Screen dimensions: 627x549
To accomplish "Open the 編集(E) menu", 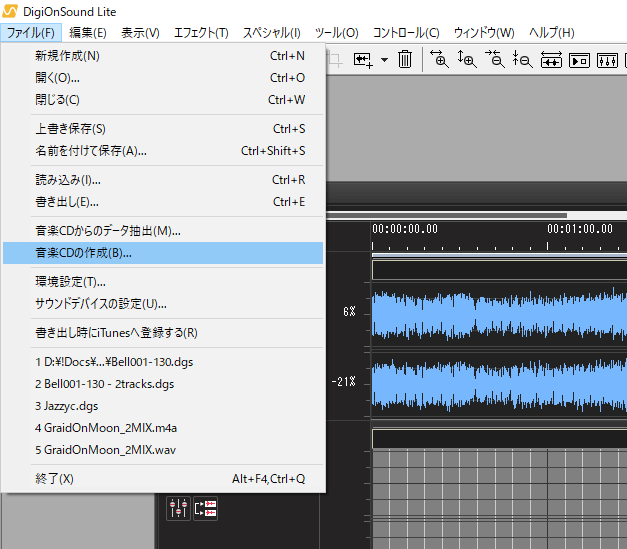I will (x=88, y=32).
